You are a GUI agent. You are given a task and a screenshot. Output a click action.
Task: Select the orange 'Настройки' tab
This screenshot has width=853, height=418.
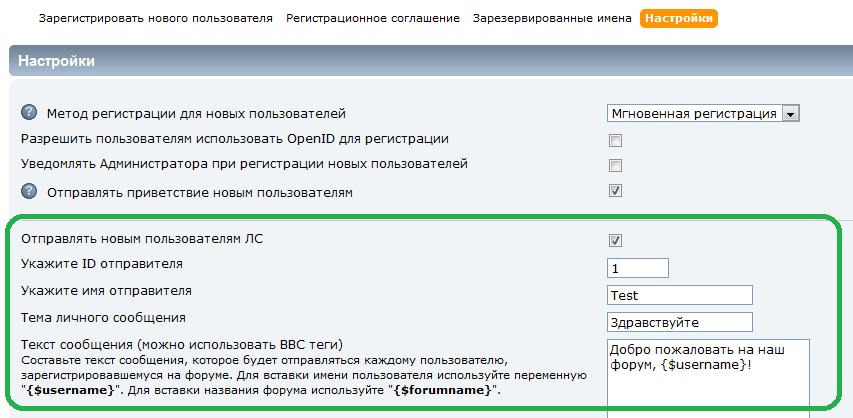679,18
